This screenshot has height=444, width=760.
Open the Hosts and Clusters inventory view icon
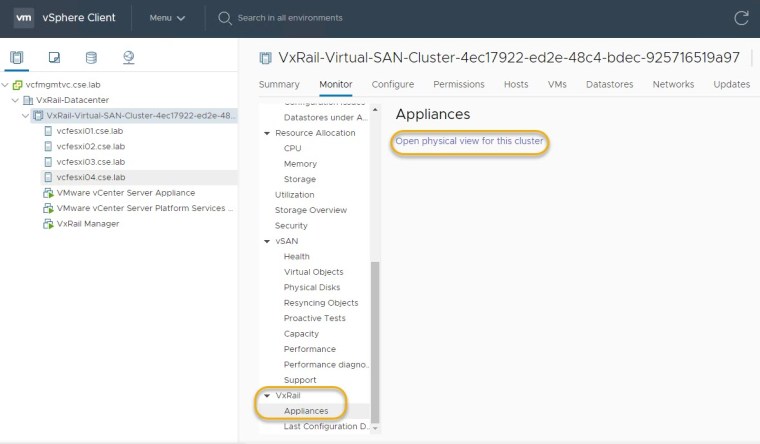(16, 58)
